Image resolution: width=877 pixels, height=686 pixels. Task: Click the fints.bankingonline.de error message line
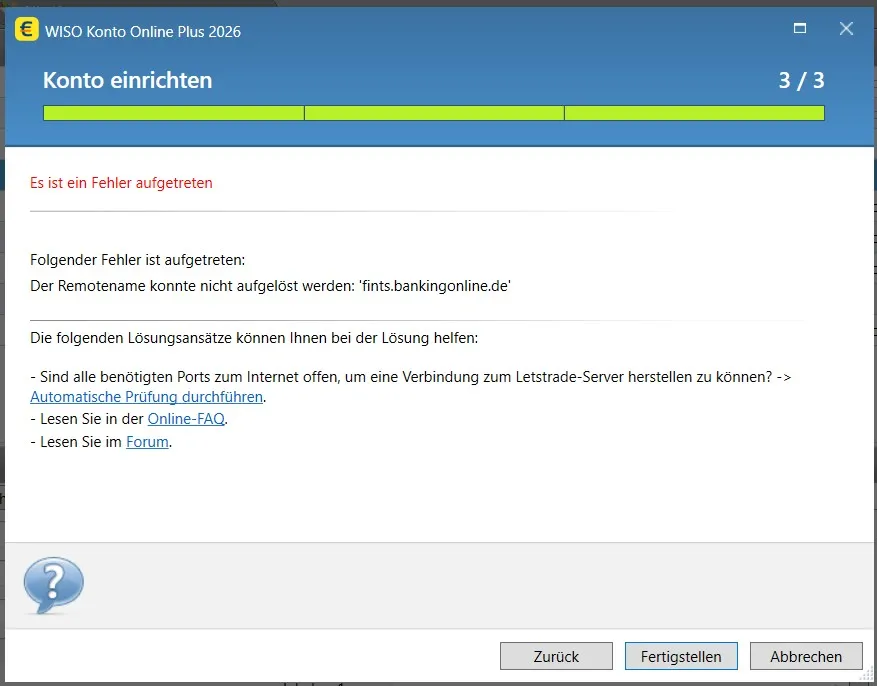pos(271,286)
